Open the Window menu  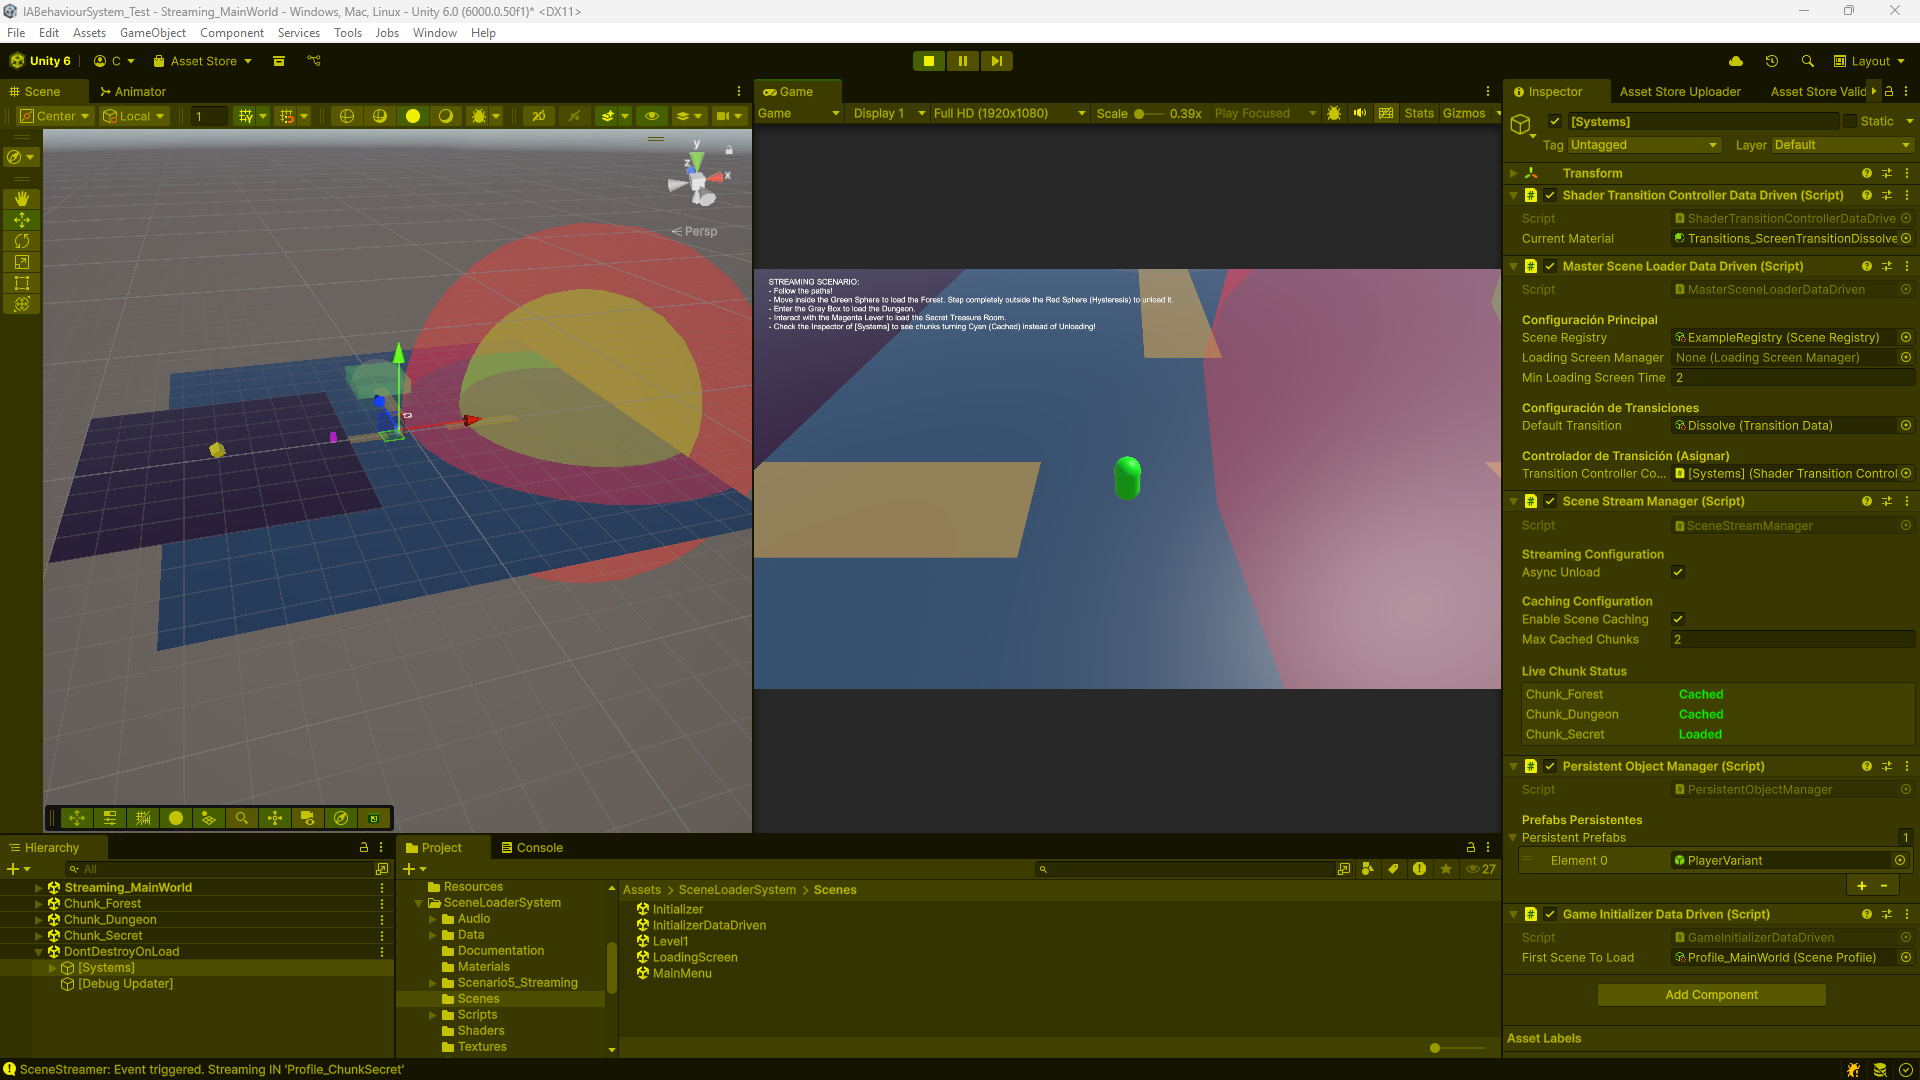click(x=435, y=33)
